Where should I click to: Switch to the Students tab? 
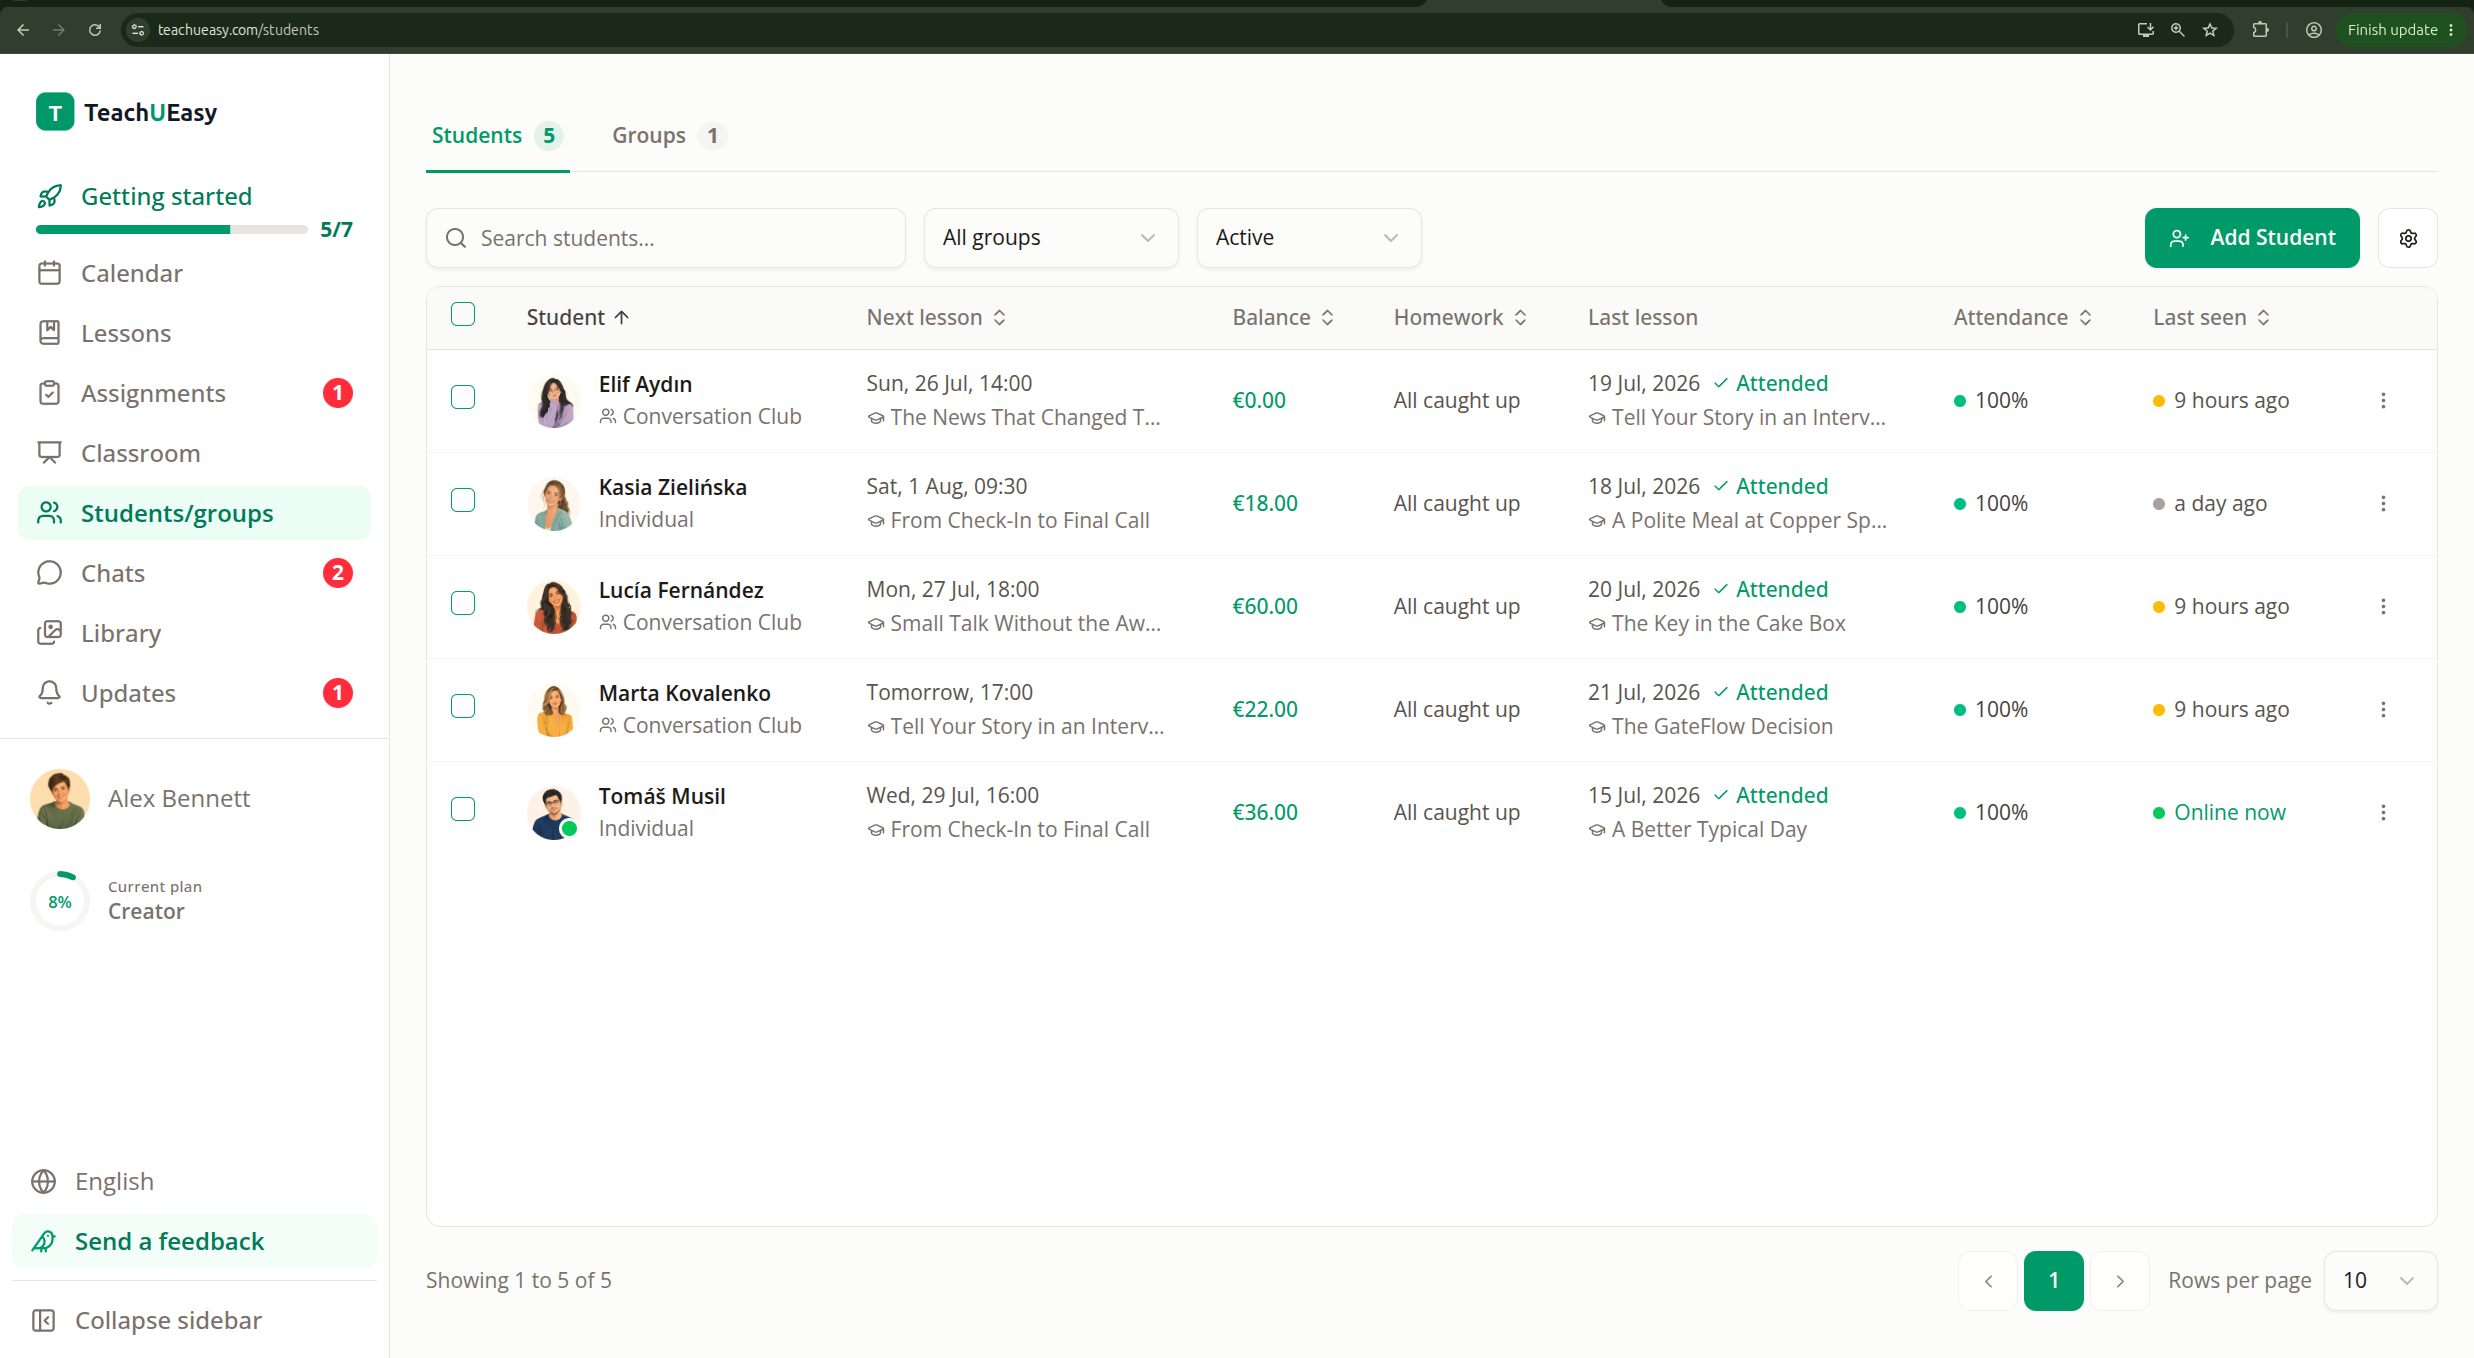[497, 135]
